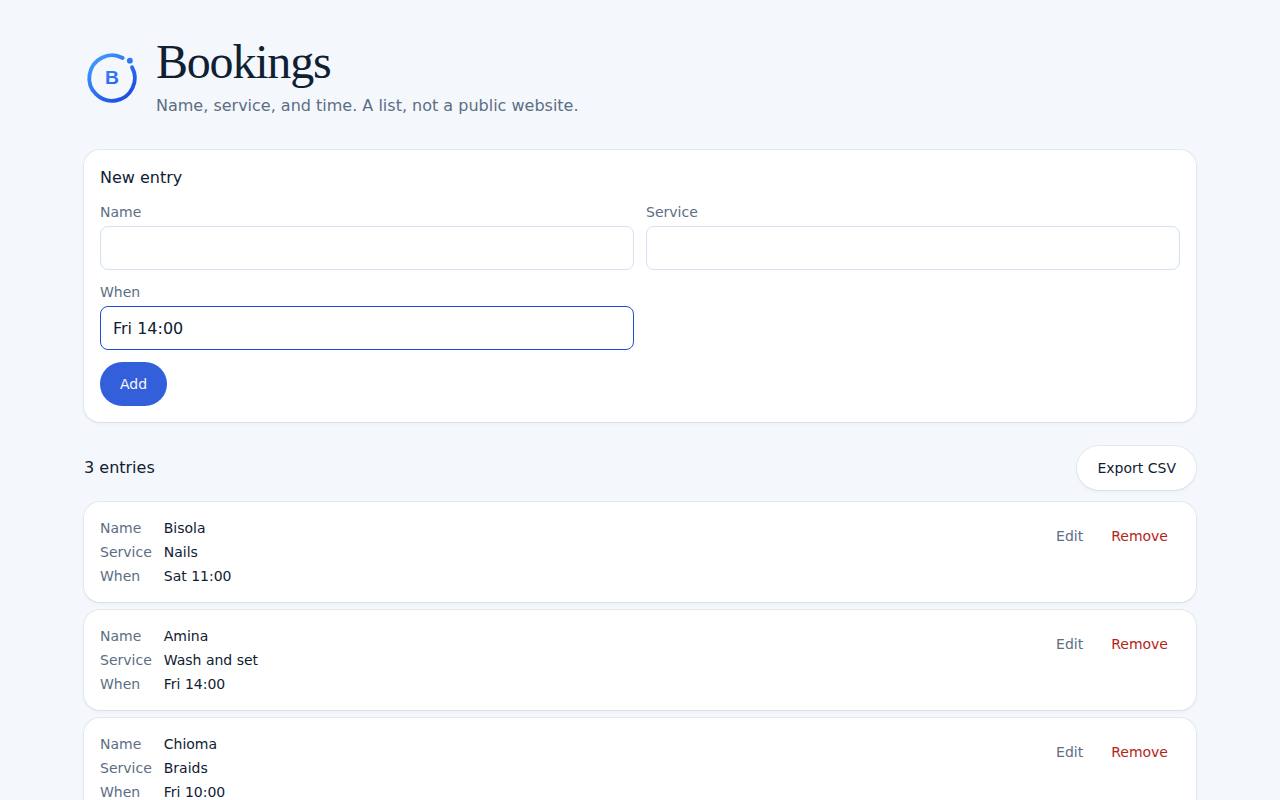This screenshot has width=1280, height=800.
Task: Remove the Amina booking
Action: point(1139,644)
